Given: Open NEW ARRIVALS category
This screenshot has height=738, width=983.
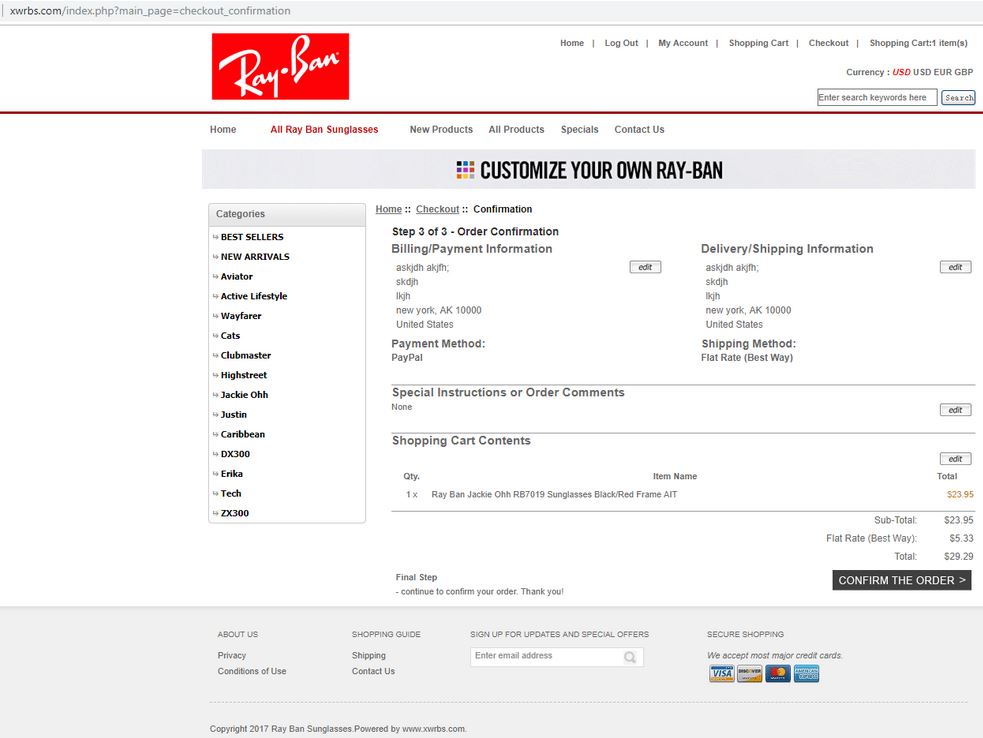Looking at the screenshot, I should tap(255, 257).
